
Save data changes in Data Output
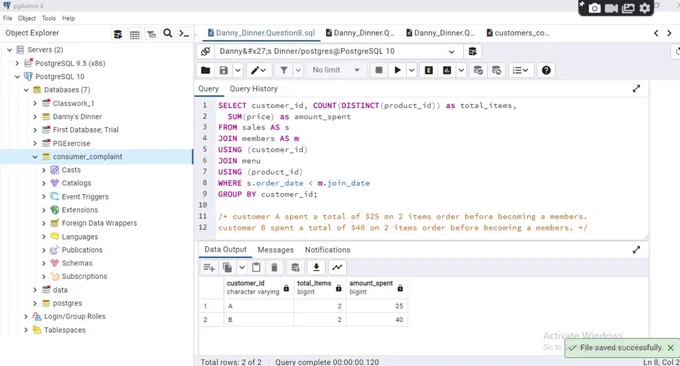click(295, 268)
